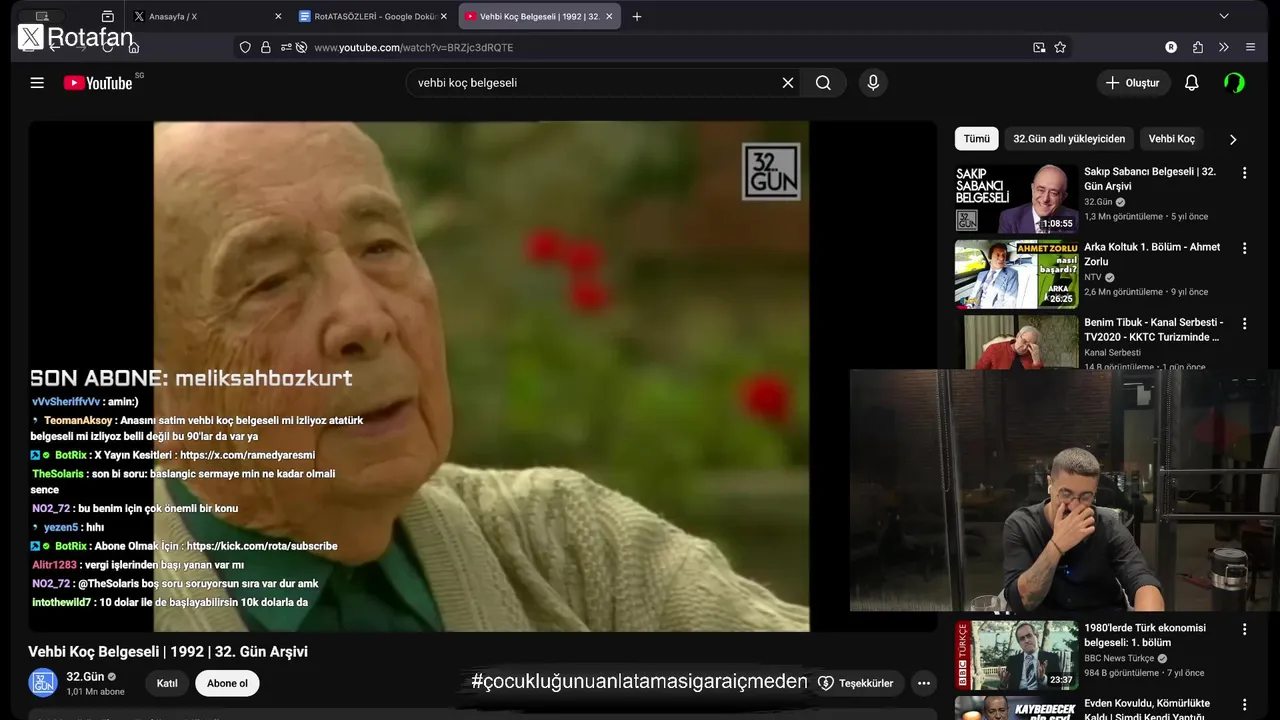Open the 32.Gün channel avatar
1280x720 pixels.
[x=43, y=683]
